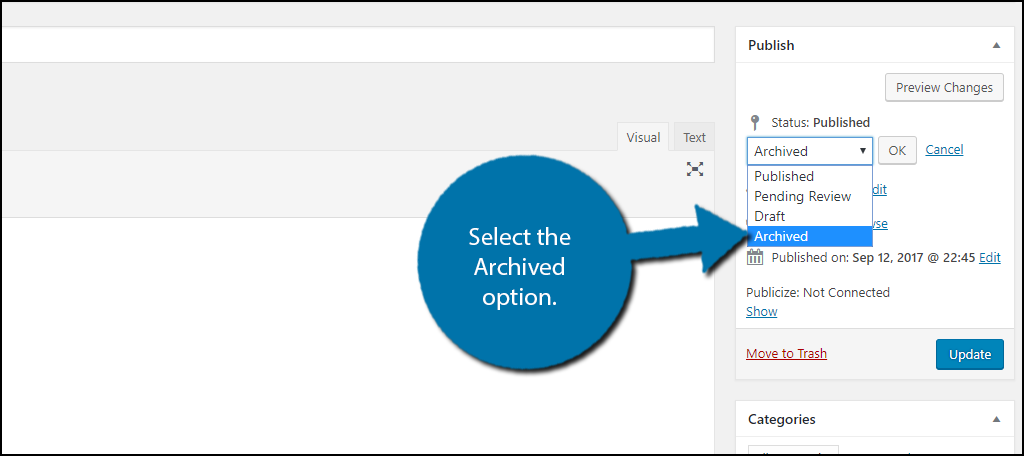Click the calendar icon beside Published on
The width and height of the screenshot is (1024, 456).
tap(755, 257)
